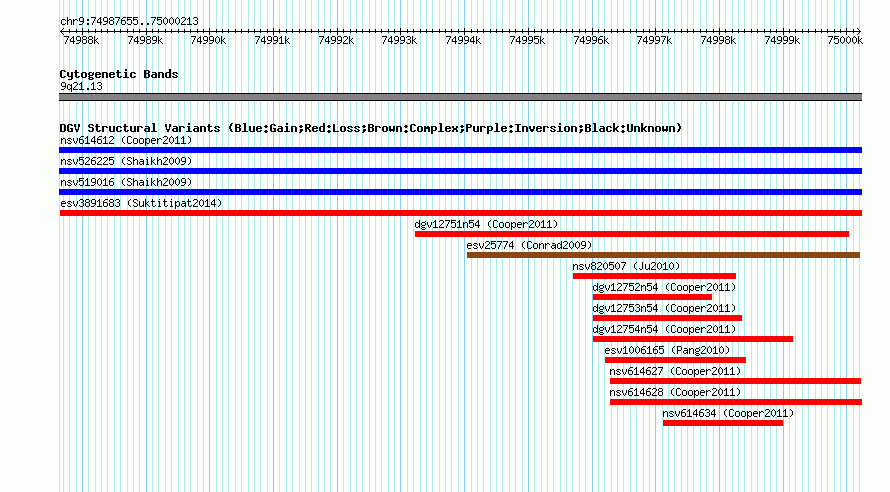Click the 74996k ruler label
Viewport: 890px width, 492px height.
592,40
